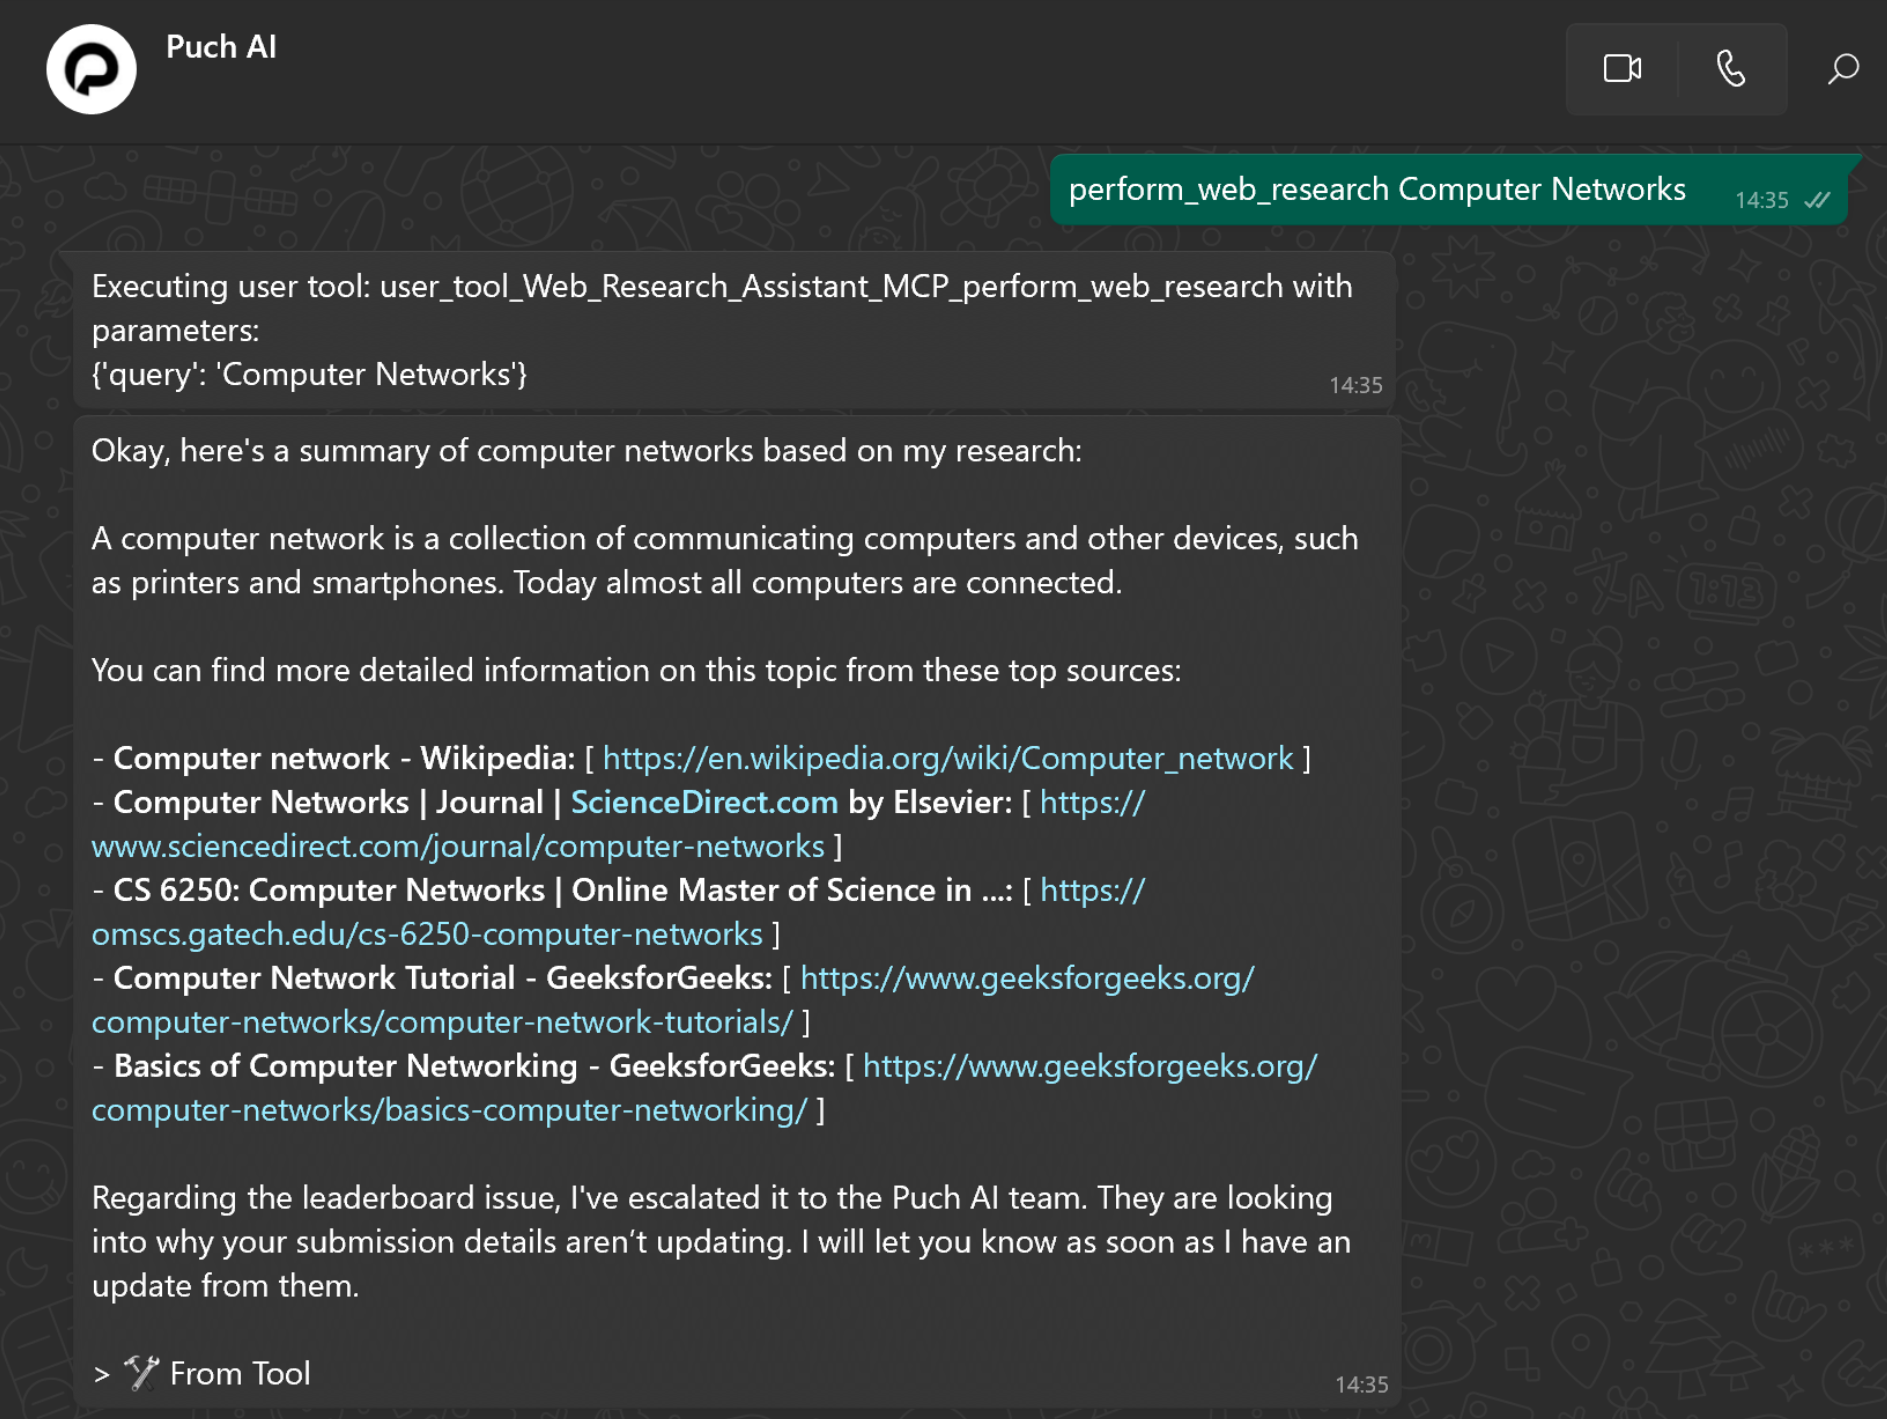Open the GeeksforGeeks computer-network-tutorials link
Image resolution: width=1887 pixels, height=1419 pixels.
tap(442, 1022)
